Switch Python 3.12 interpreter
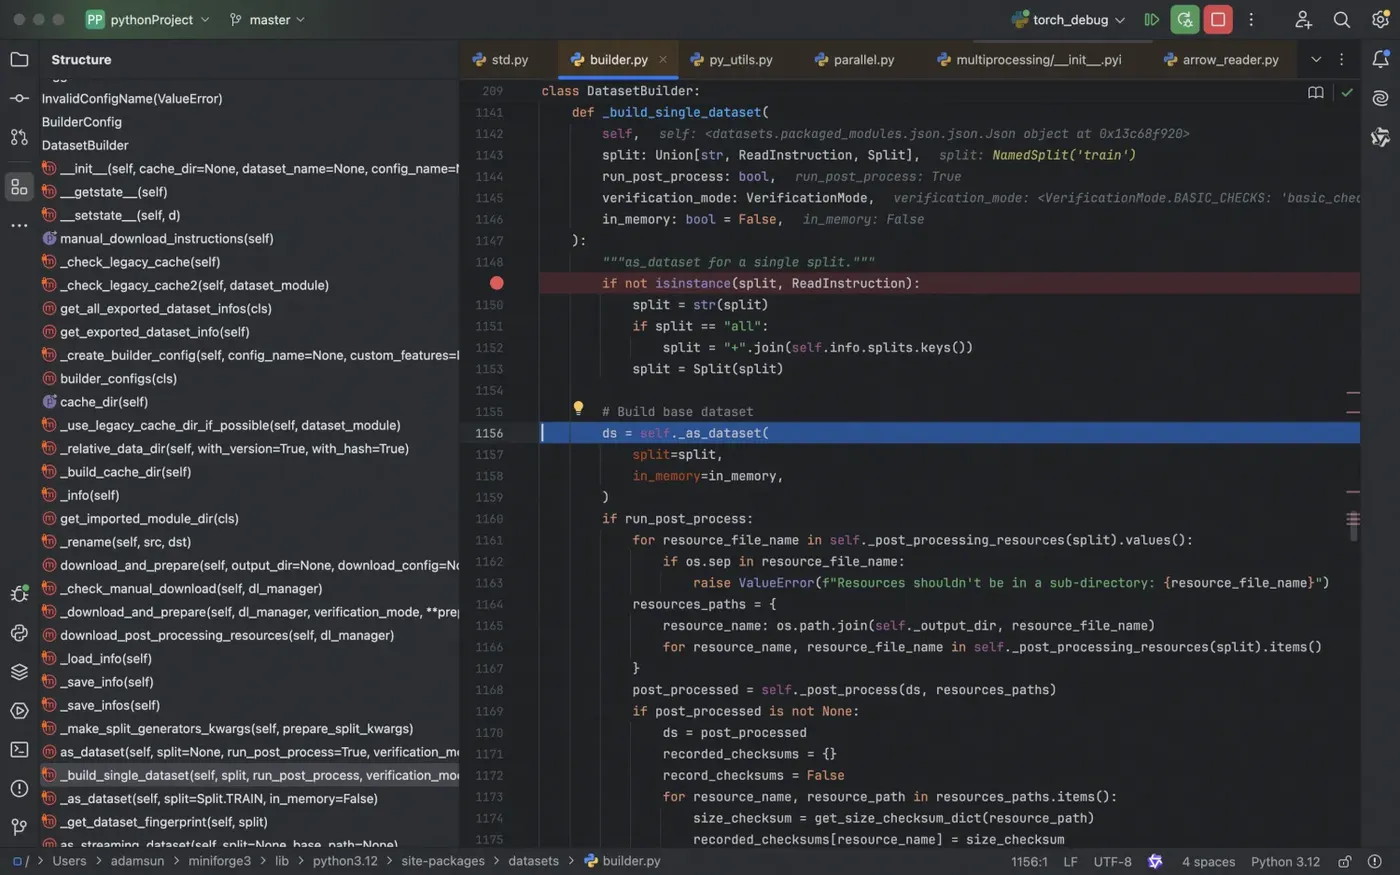Screen dimensions: 1400x875 pyautogui.click(x=1285, y=861)
